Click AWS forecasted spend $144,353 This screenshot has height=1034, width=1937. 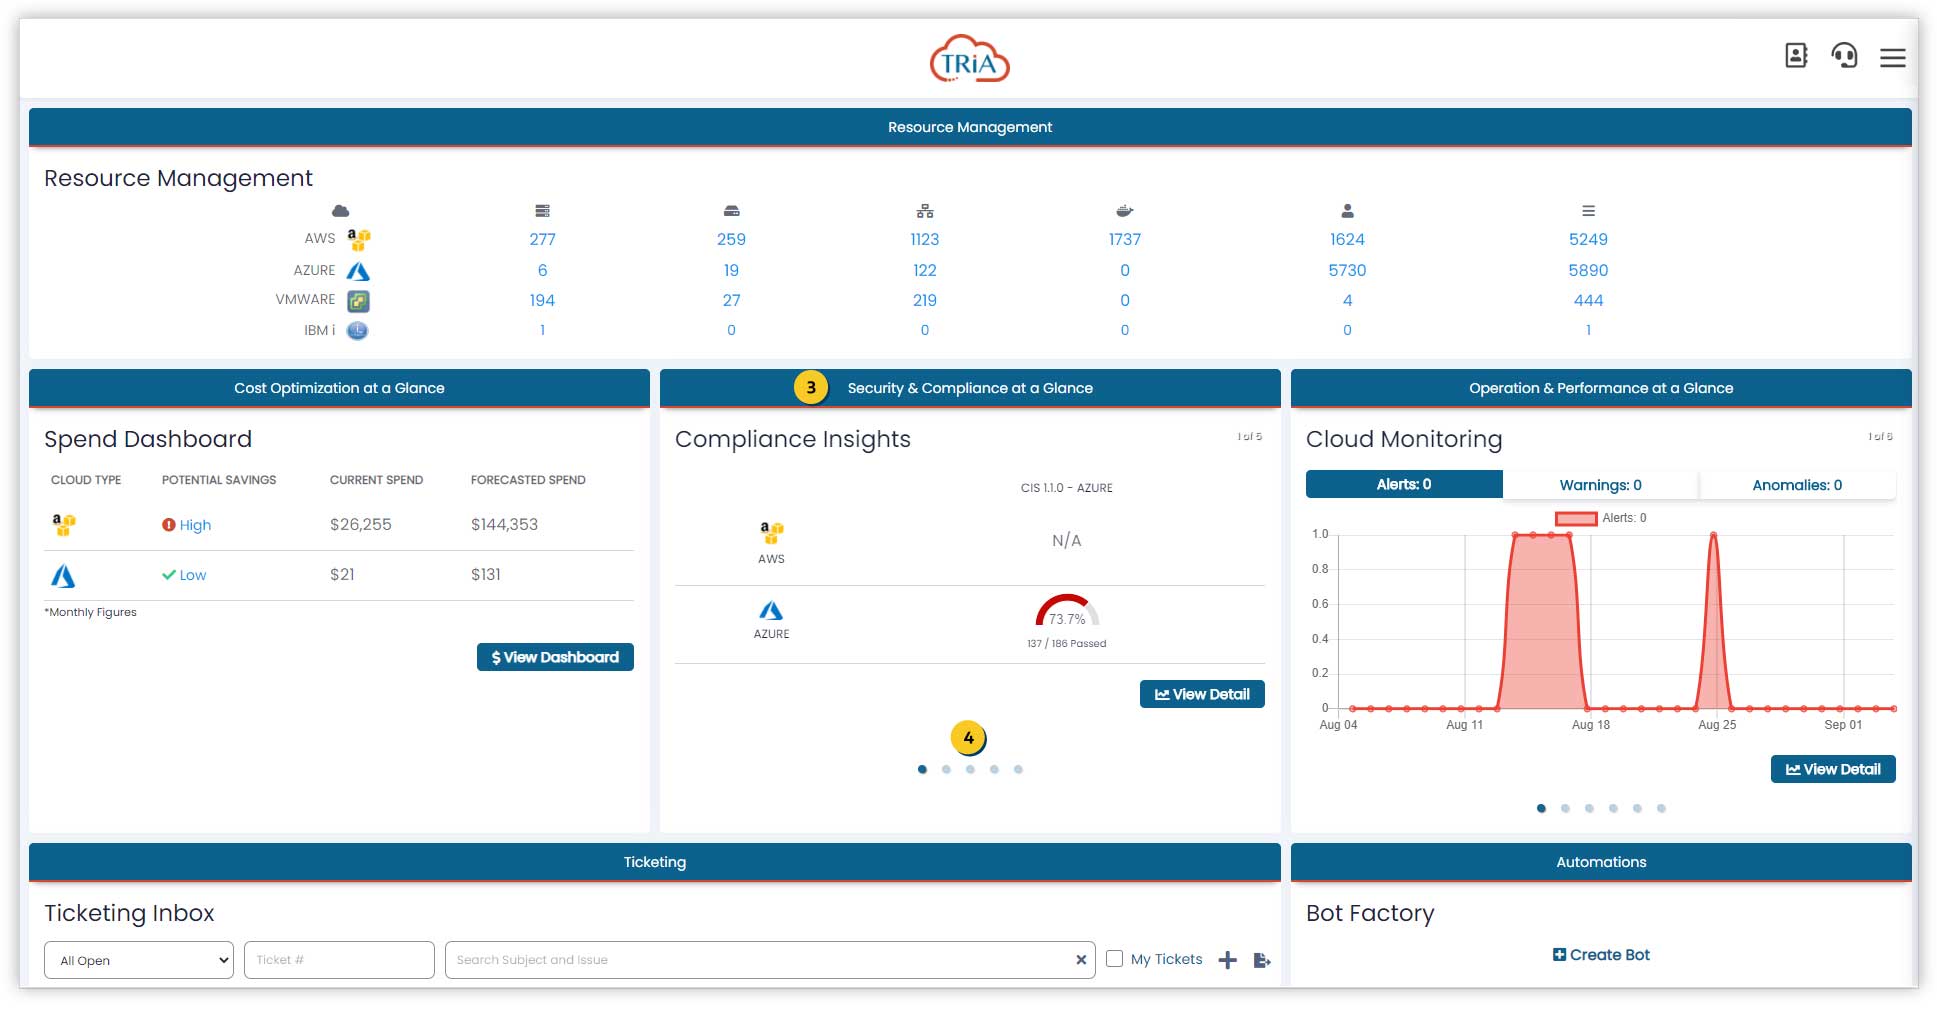[504, 524]
